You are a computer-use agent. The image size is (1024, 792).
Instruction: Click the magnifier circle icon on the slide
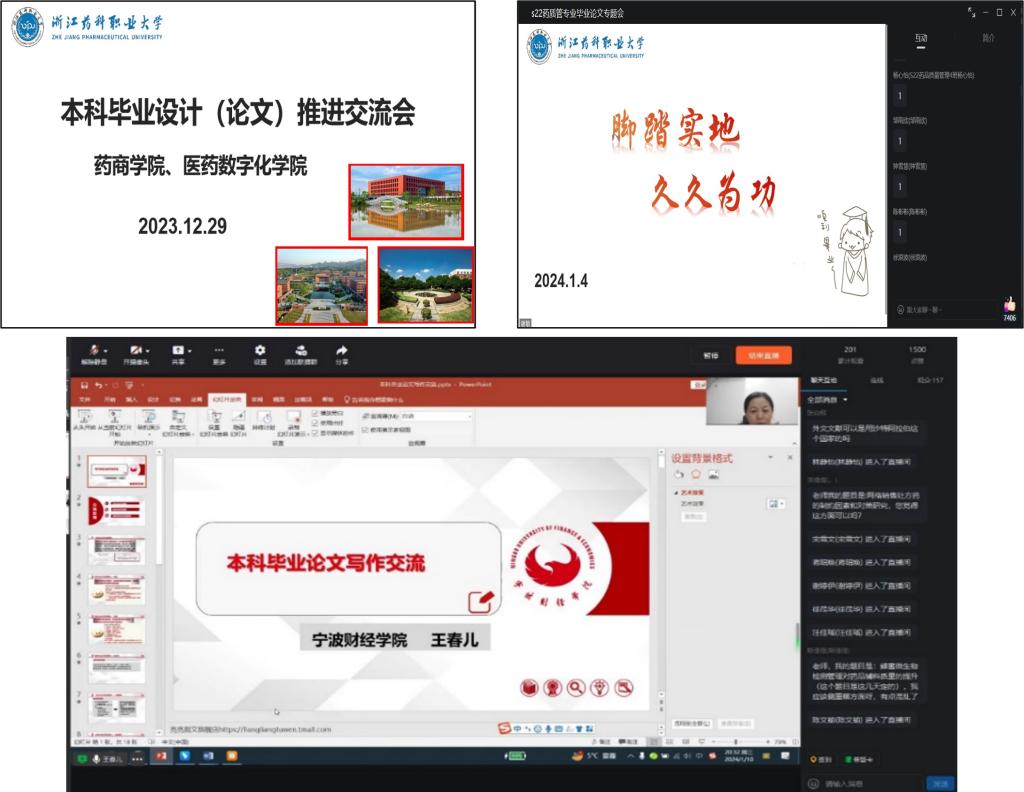click(576, 688)
